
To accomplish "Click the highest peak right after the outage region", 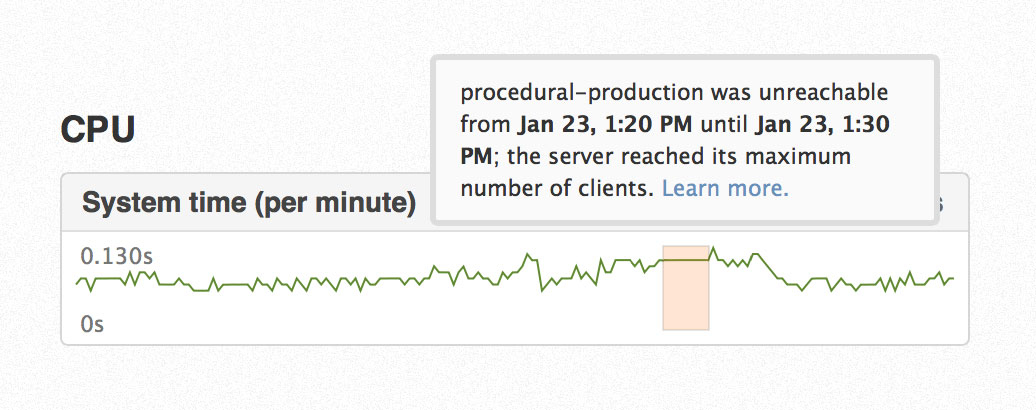I will tap(714, 248).
